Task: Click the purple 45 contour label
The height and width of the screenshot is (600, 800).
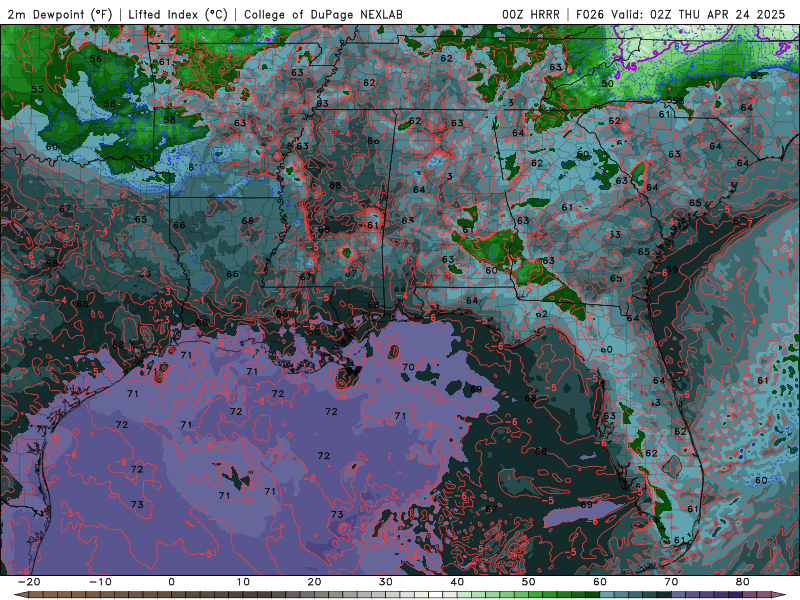Action: click(x=631, y=66)
